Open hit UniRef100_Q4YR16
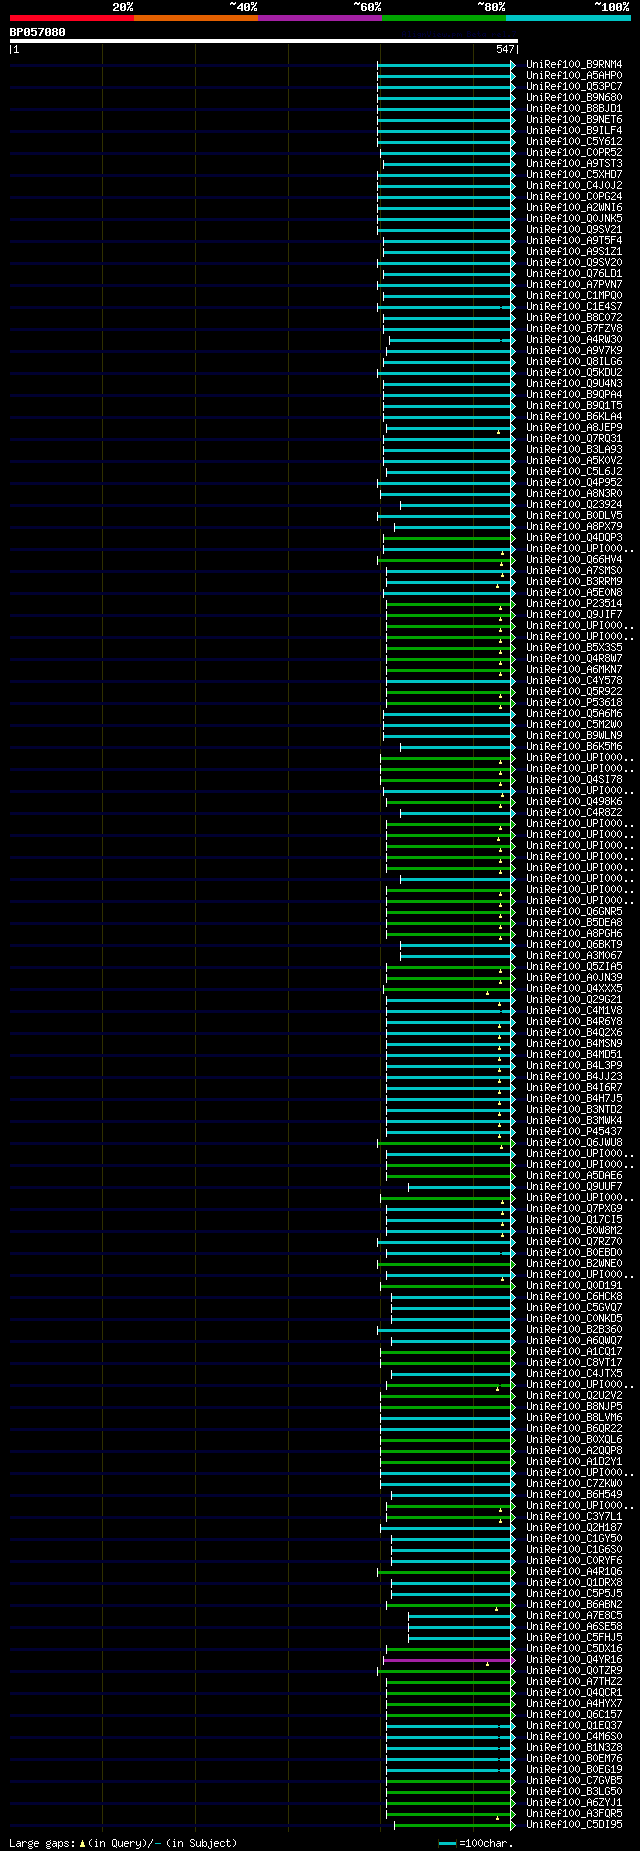 [574, 1659]
